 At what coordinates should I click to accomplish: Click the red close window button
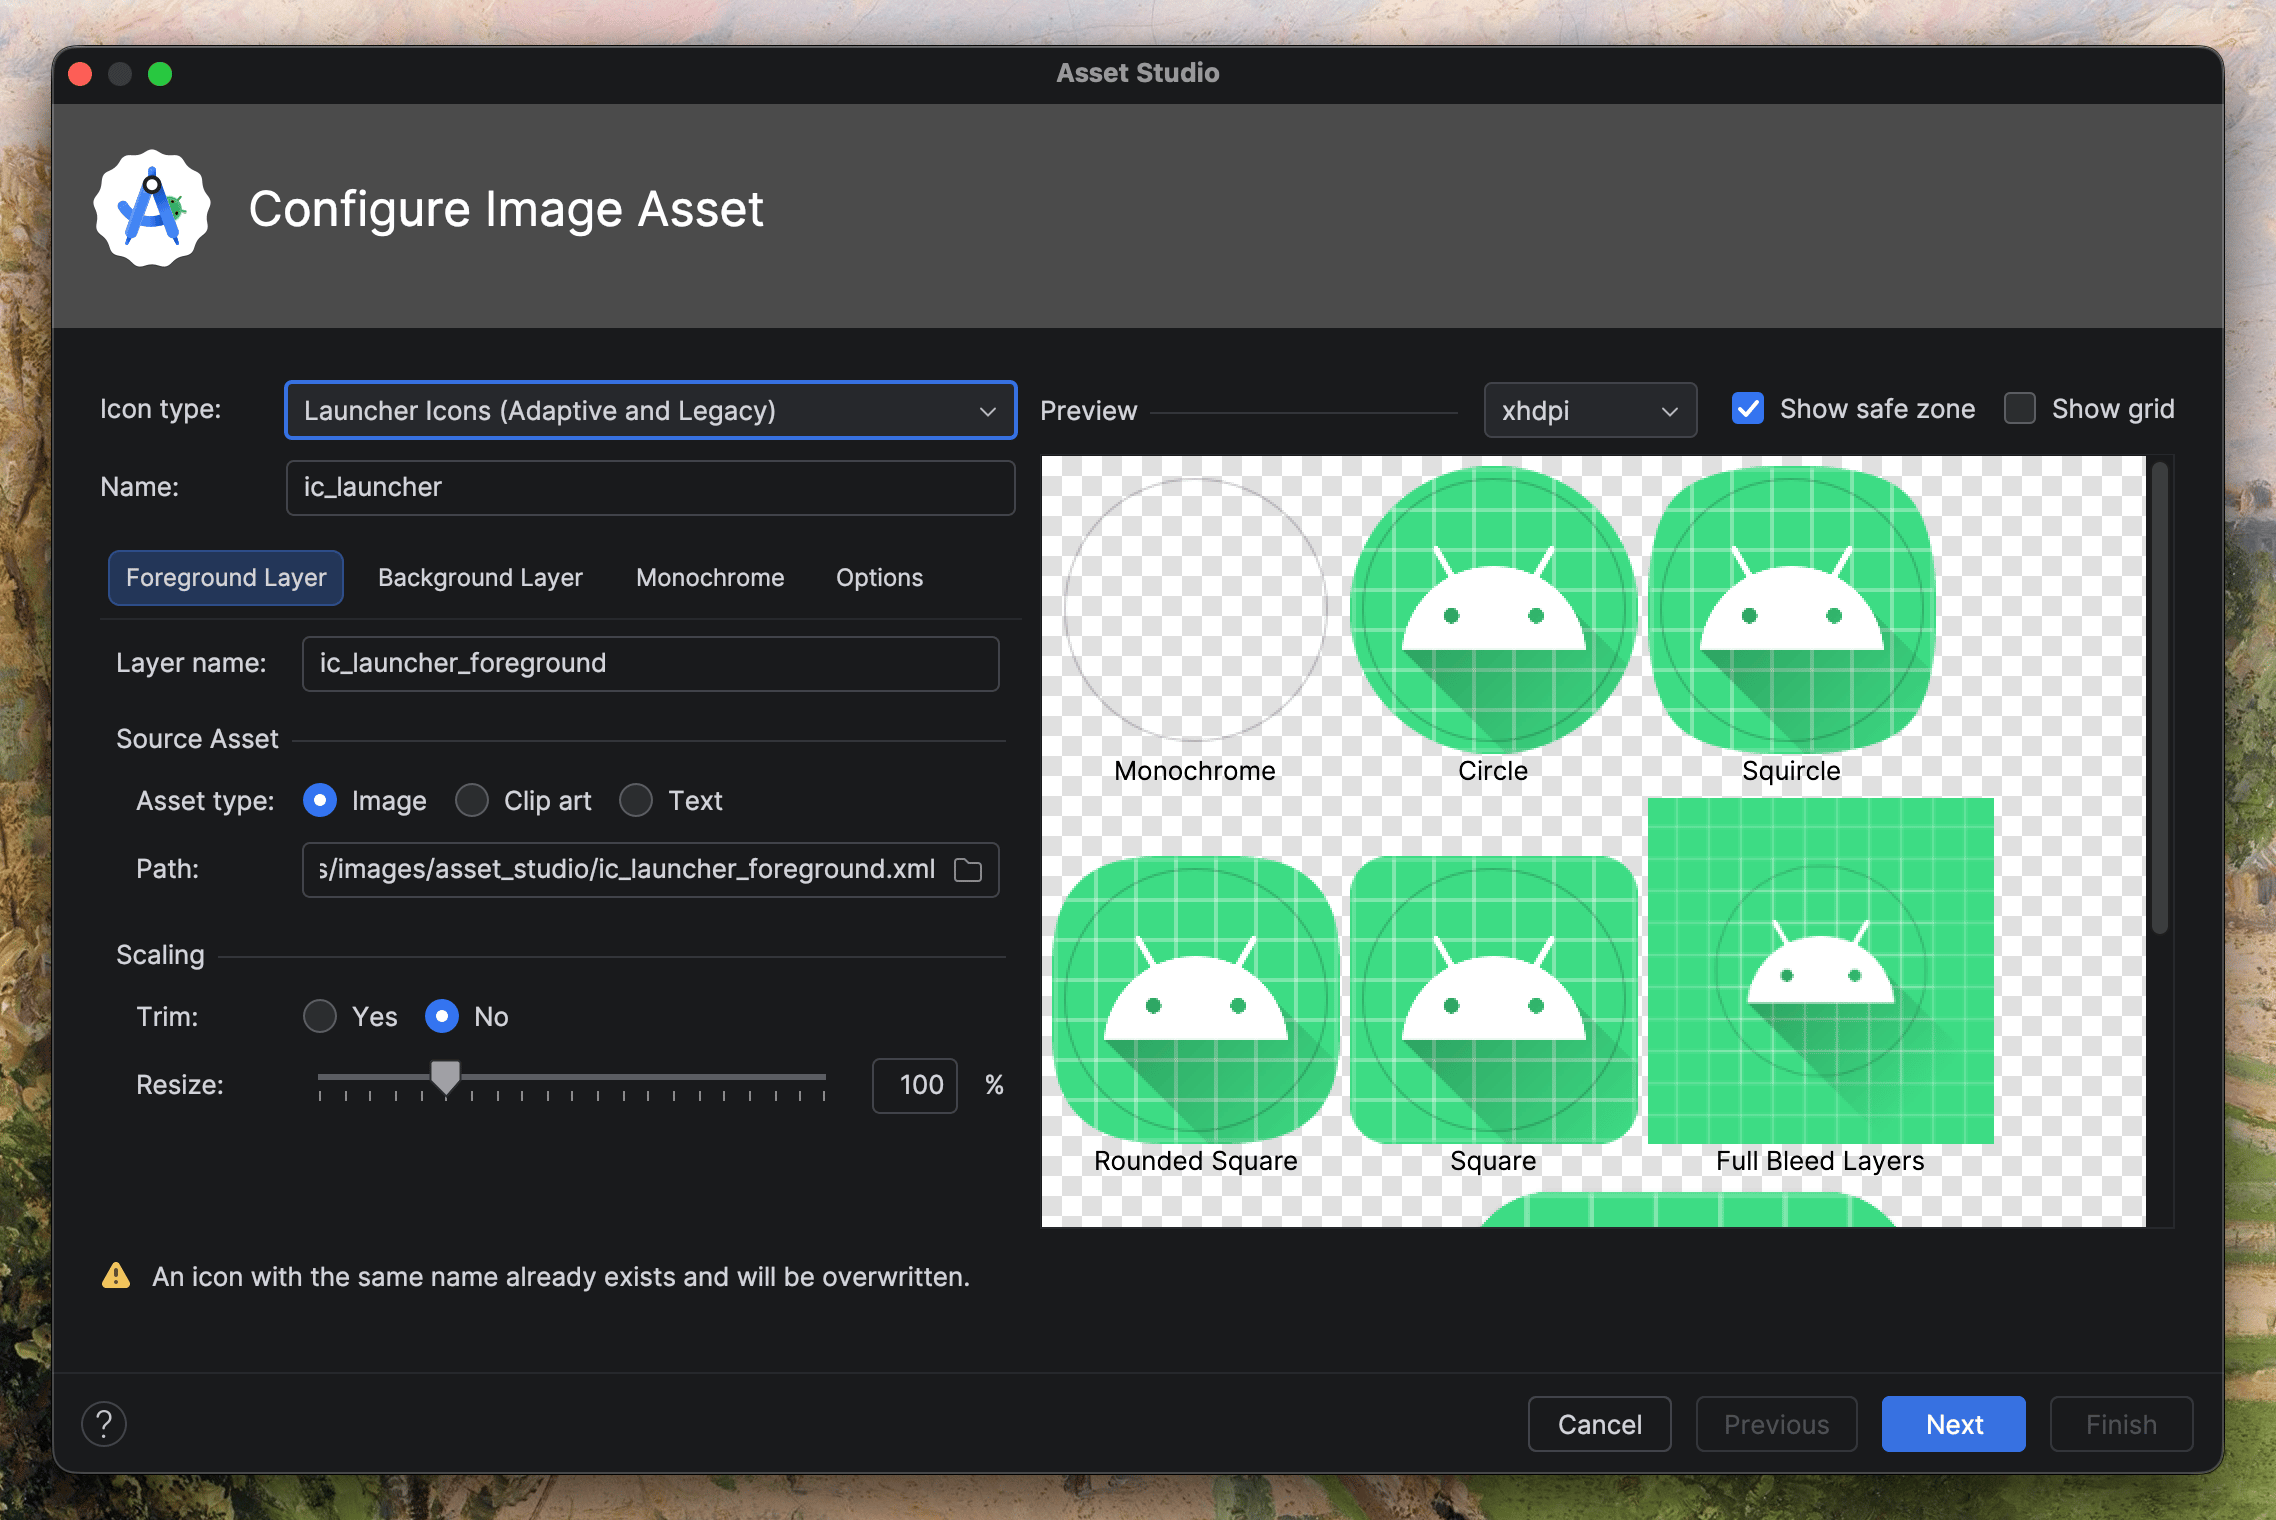(x=80, y=74)
